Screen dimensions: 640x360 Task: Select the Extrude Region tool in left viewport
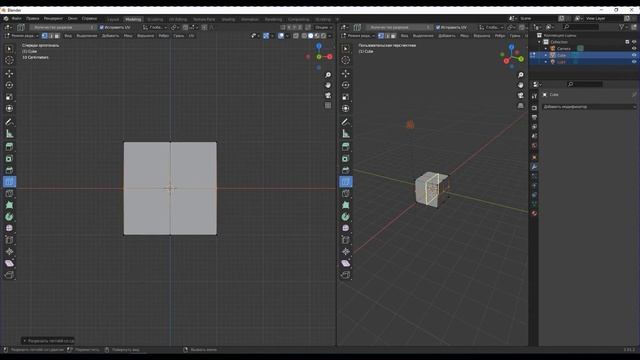tap(9, 147)
